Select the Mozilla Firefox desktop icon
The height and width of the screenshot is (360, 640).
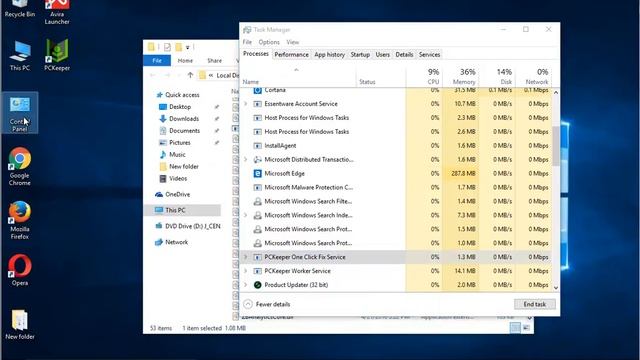click(x=20, y=220)
